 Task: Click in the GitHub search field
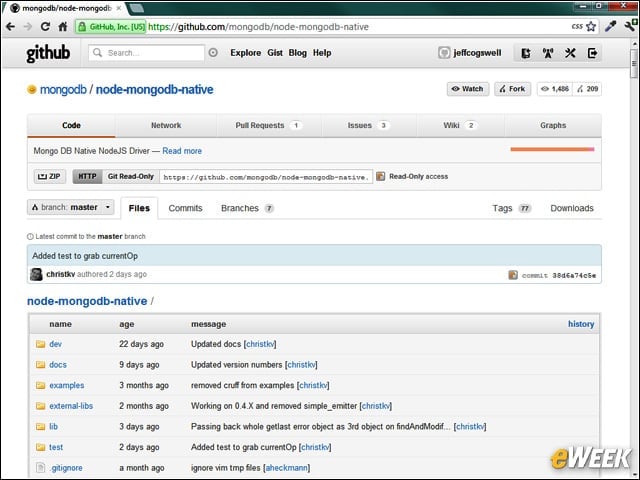(147, 53)
